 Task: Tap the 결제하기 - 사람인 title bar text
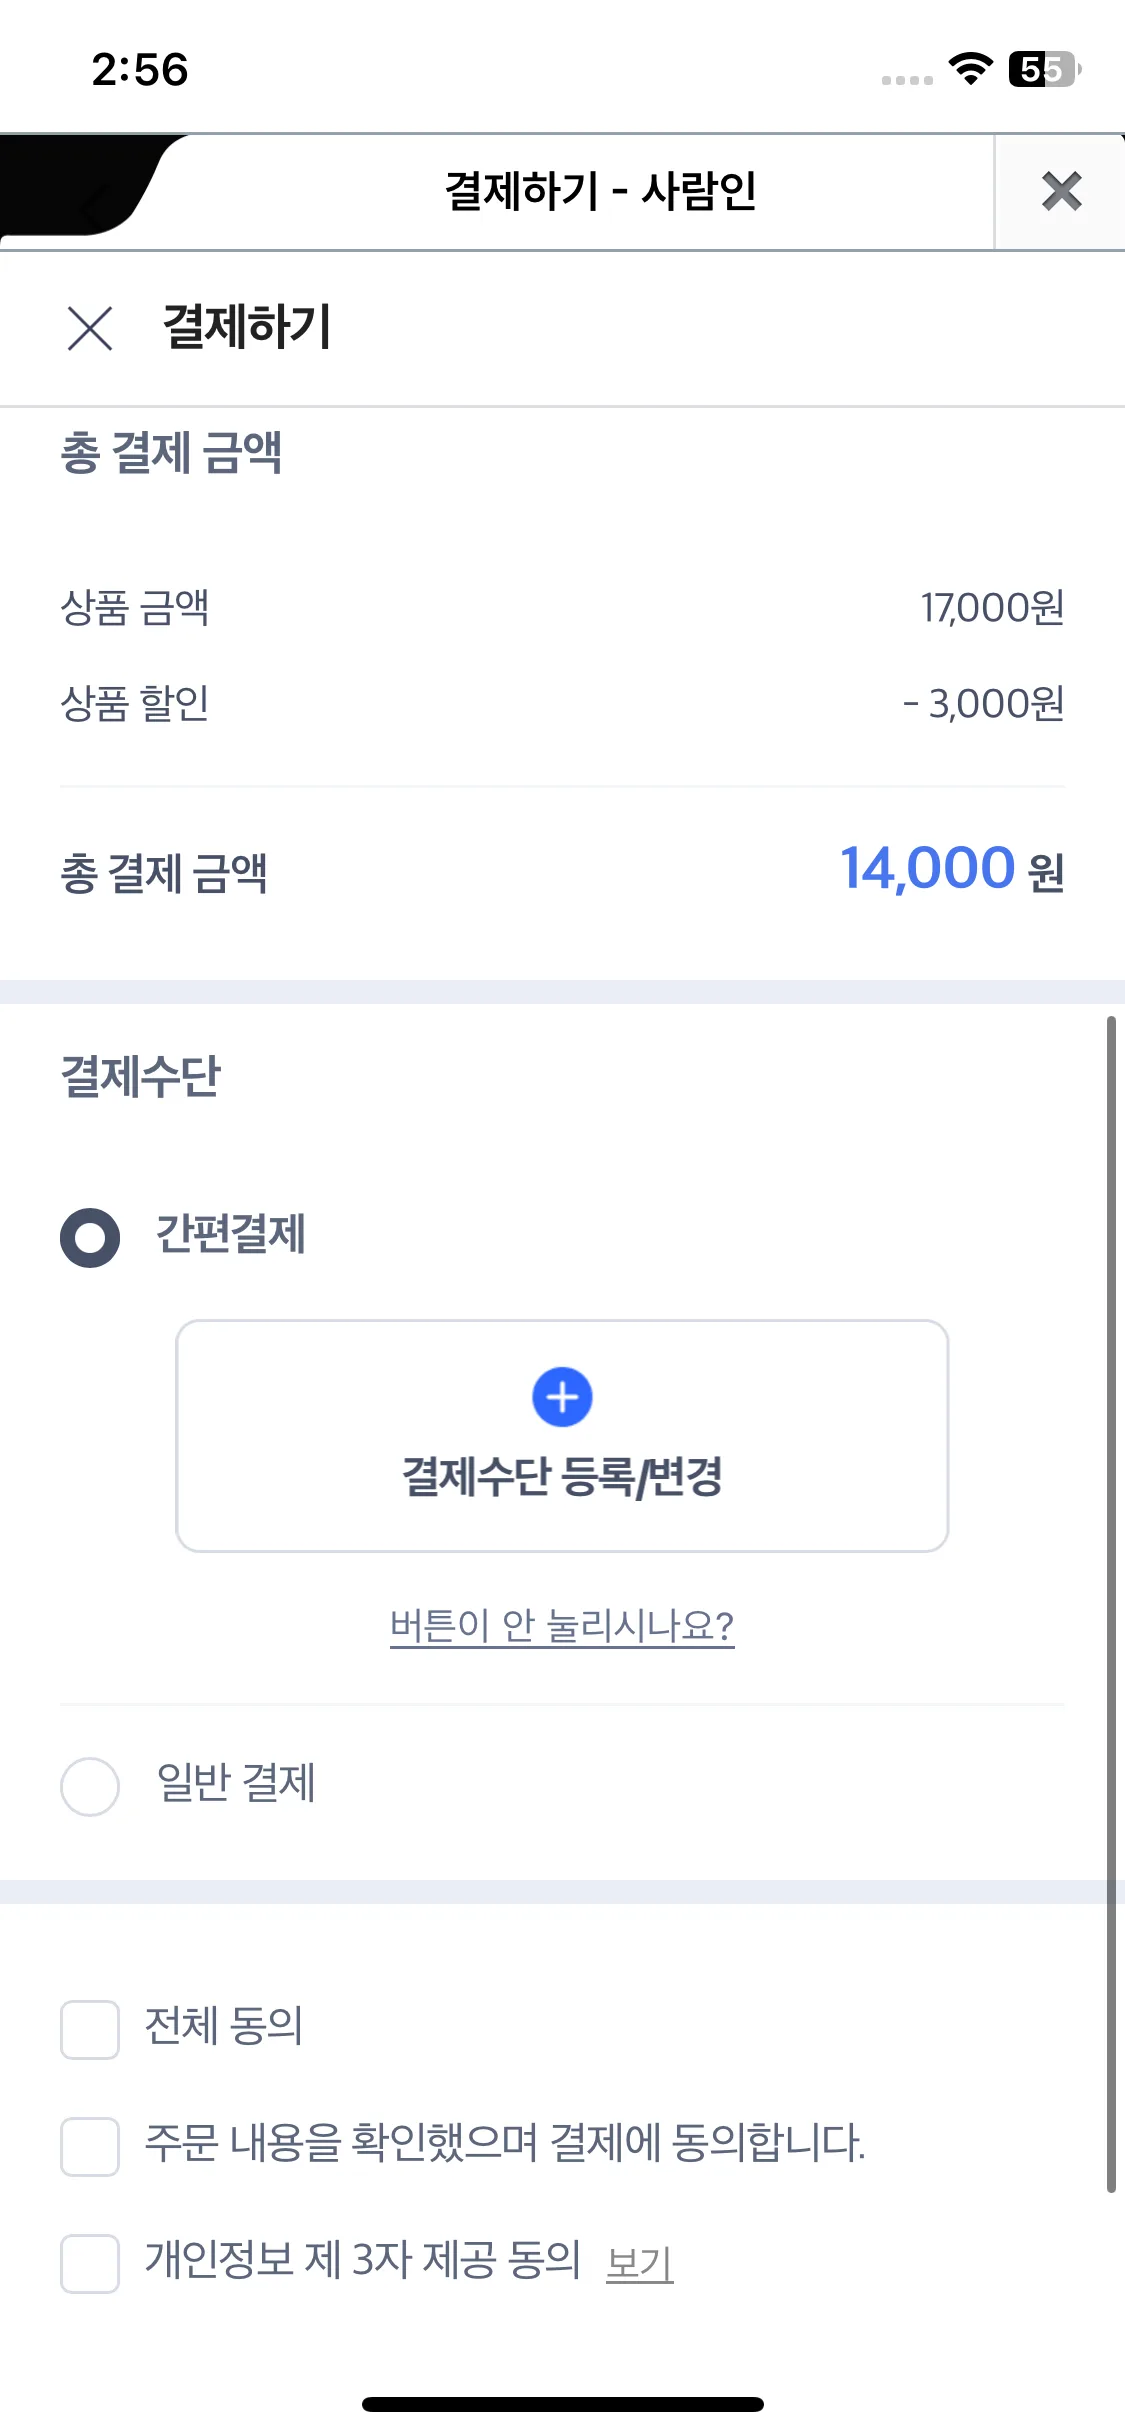tap(600, 191)
